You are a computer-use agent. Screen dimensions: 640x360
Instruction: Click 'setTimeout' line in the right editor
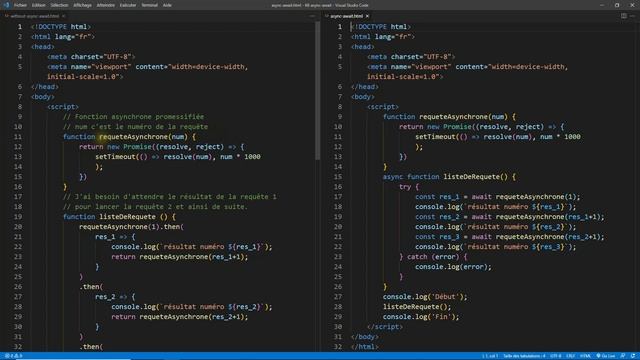(x=498, y=137)
